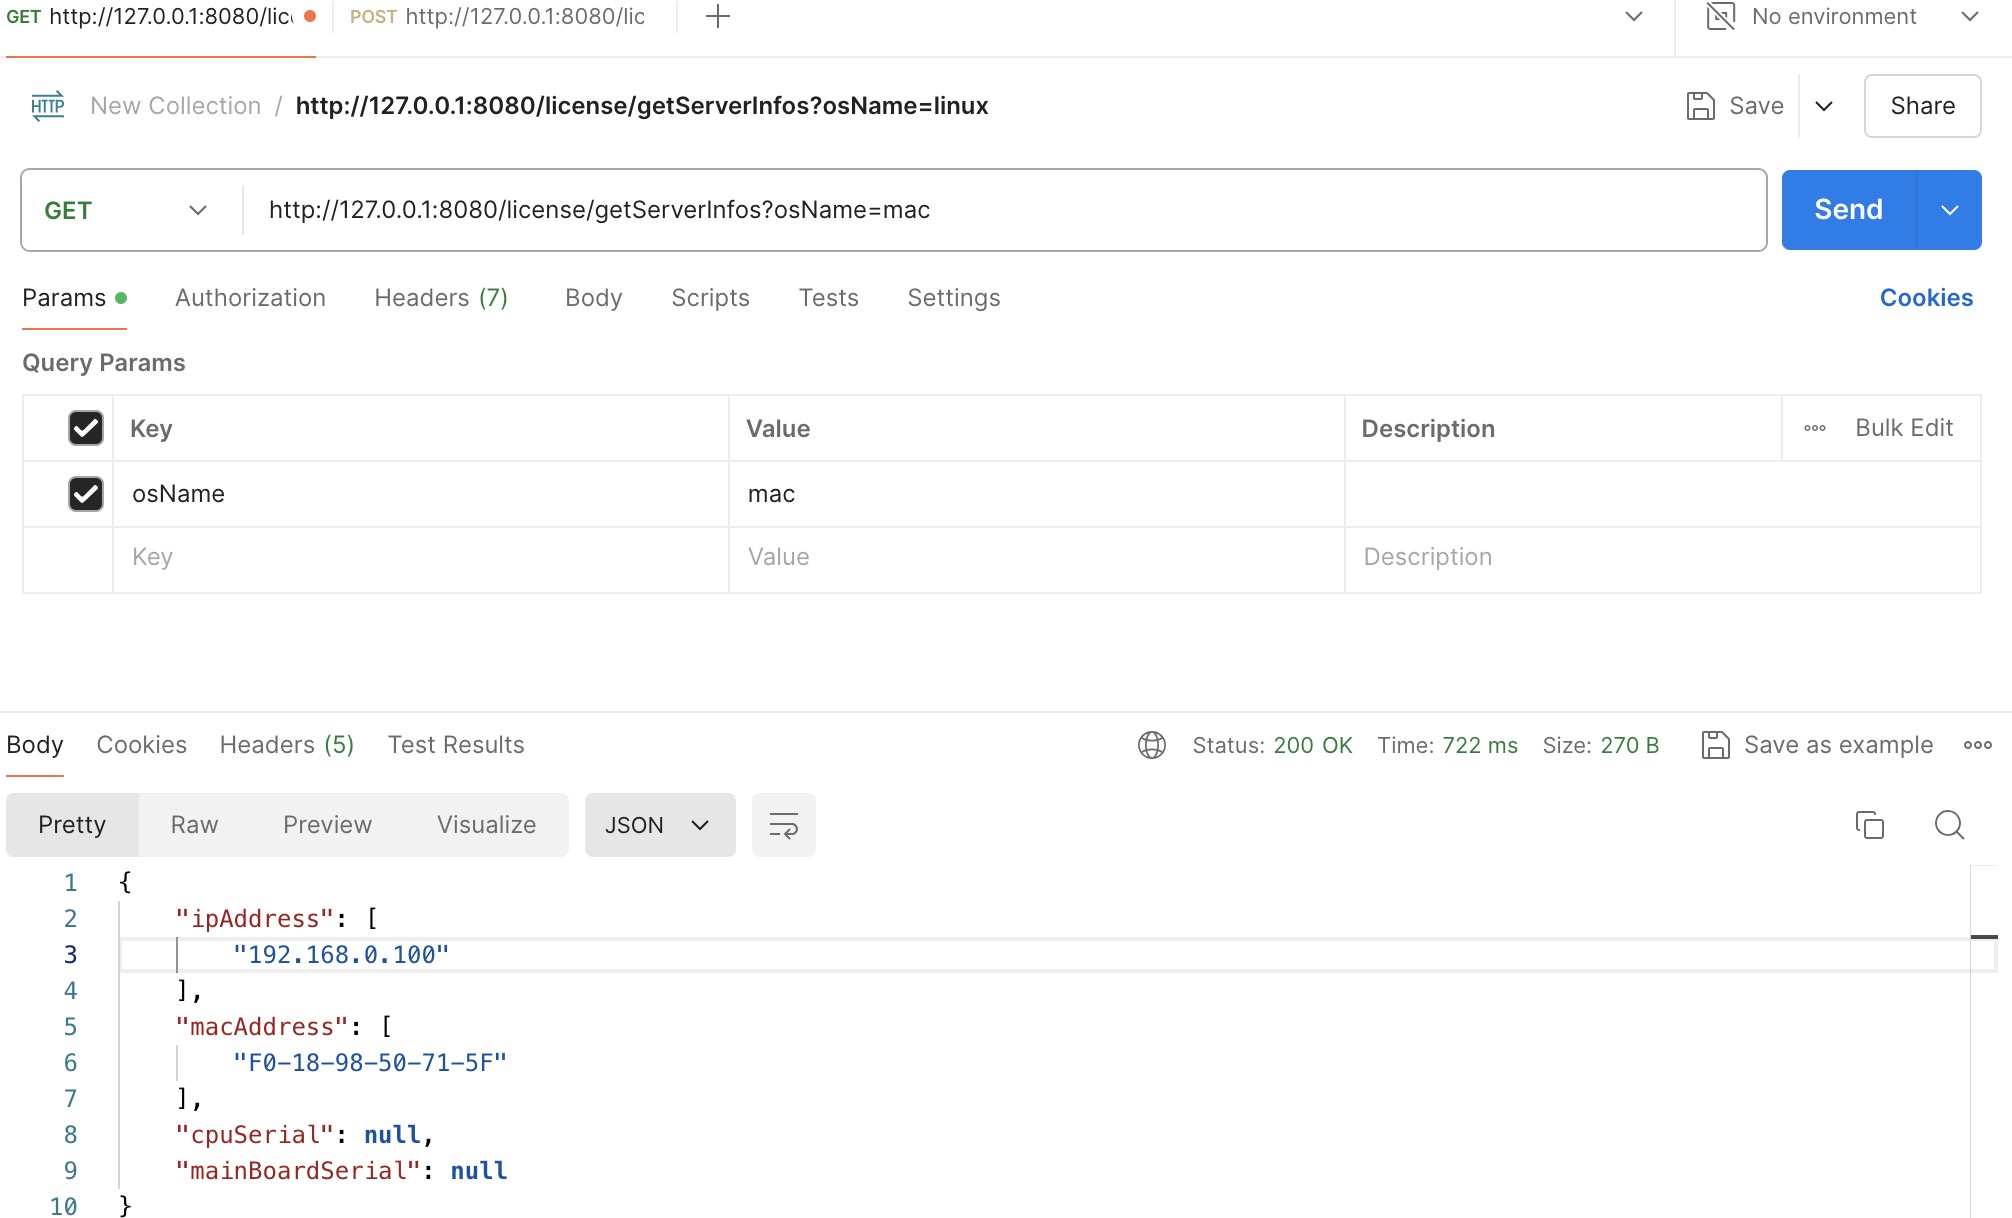This screenshot has height=1218, width=2012.
Task: Open the No environment selector
Action: (x=1842, y=17)
